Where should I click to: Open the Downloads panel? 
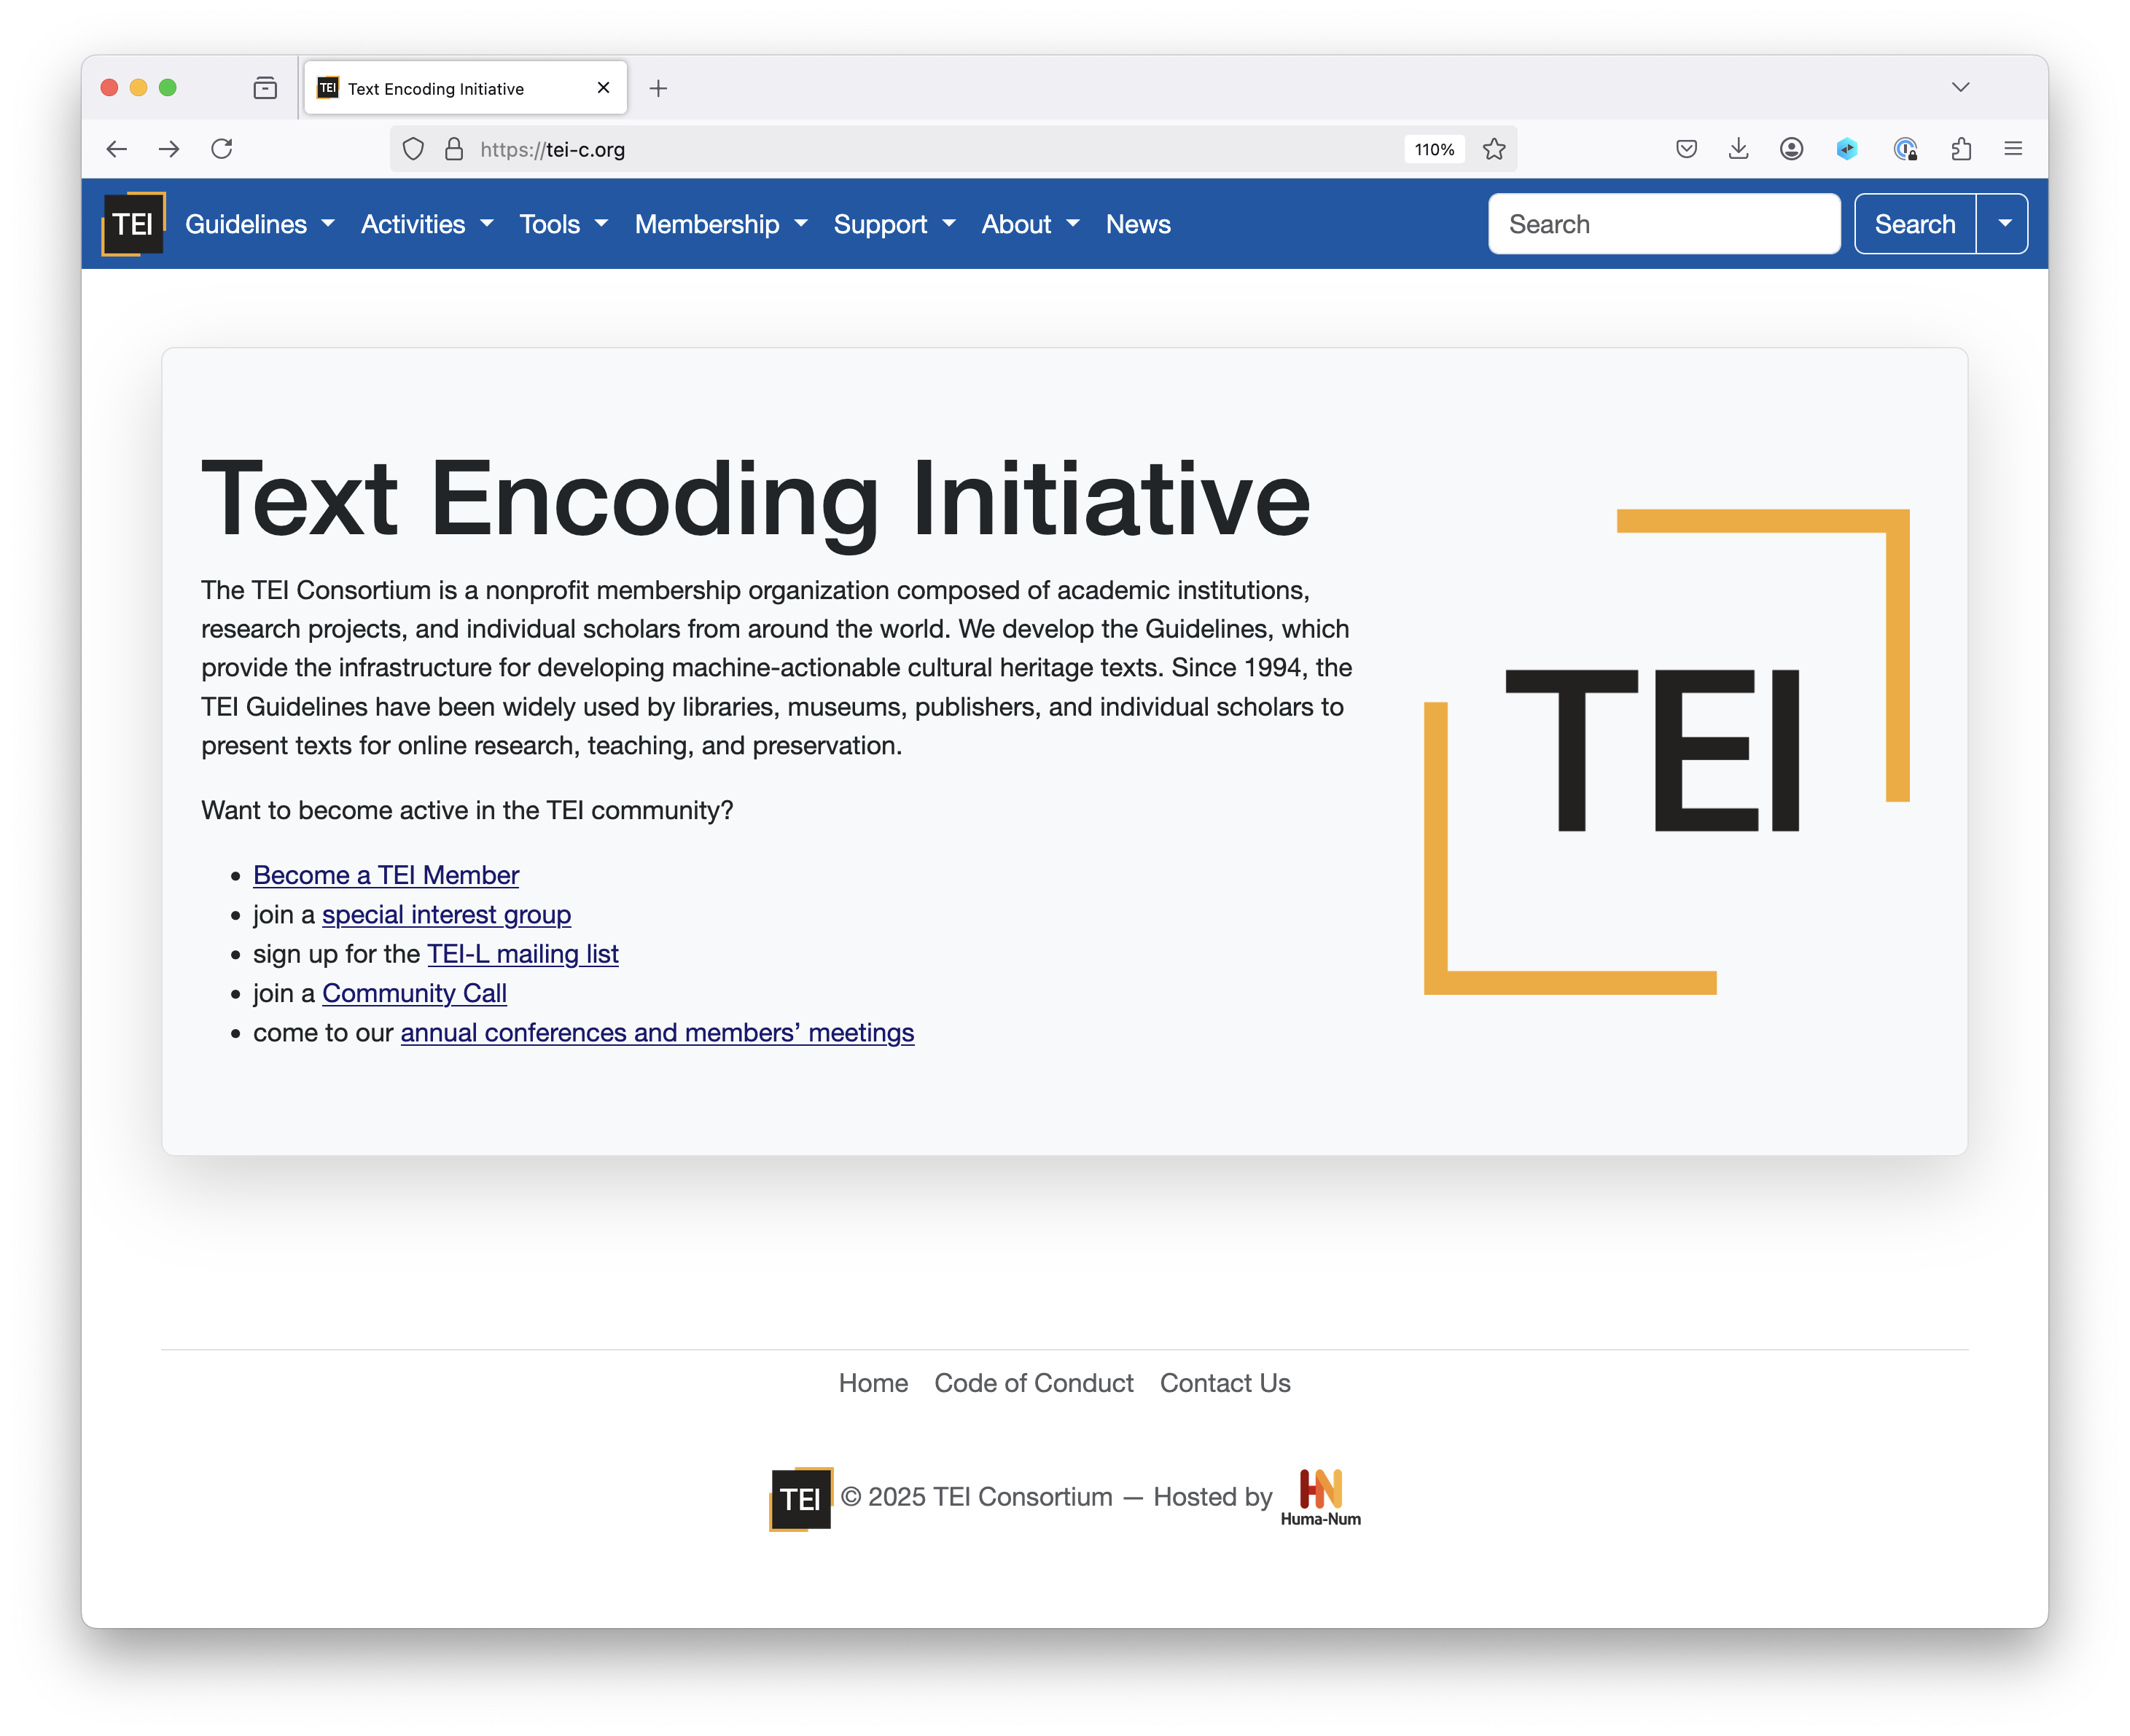[1739, 149]
